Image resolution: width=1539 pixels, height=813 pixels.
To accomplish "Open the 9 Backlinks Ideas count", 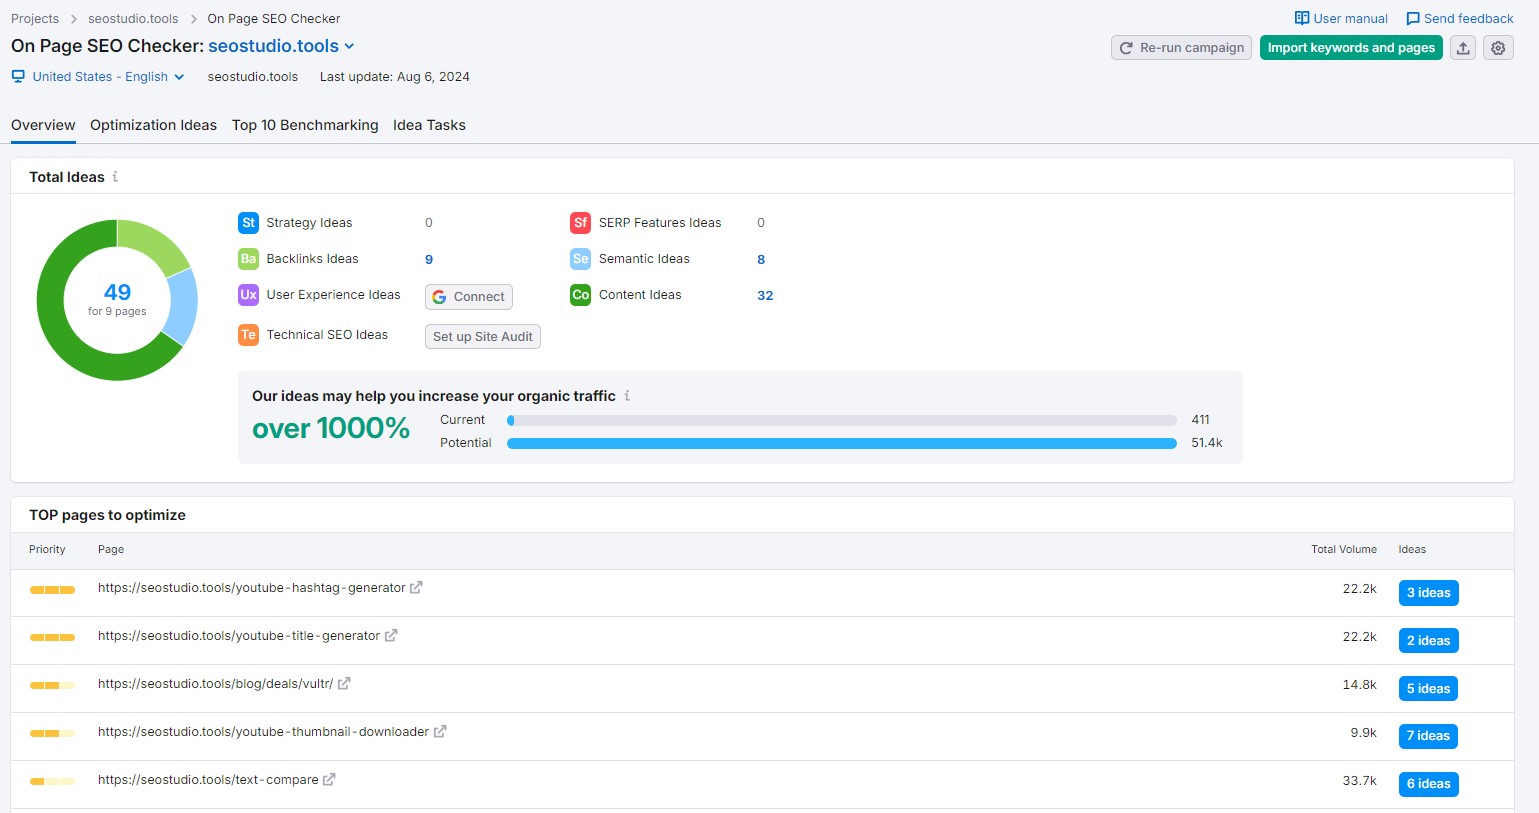I will click(429, 260).
